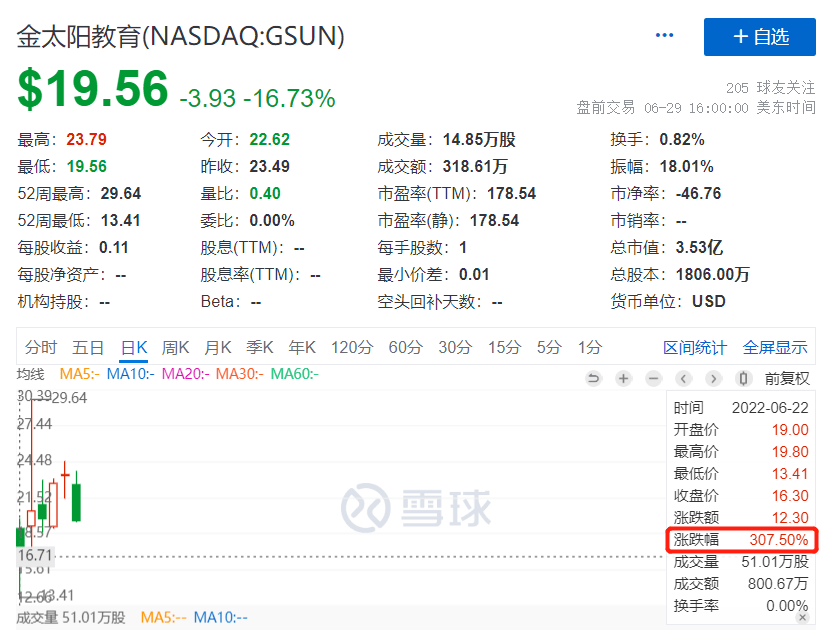
Task: Zoom out the chart with minus icon
Action: pyautogui.click(x=653, y=378)
